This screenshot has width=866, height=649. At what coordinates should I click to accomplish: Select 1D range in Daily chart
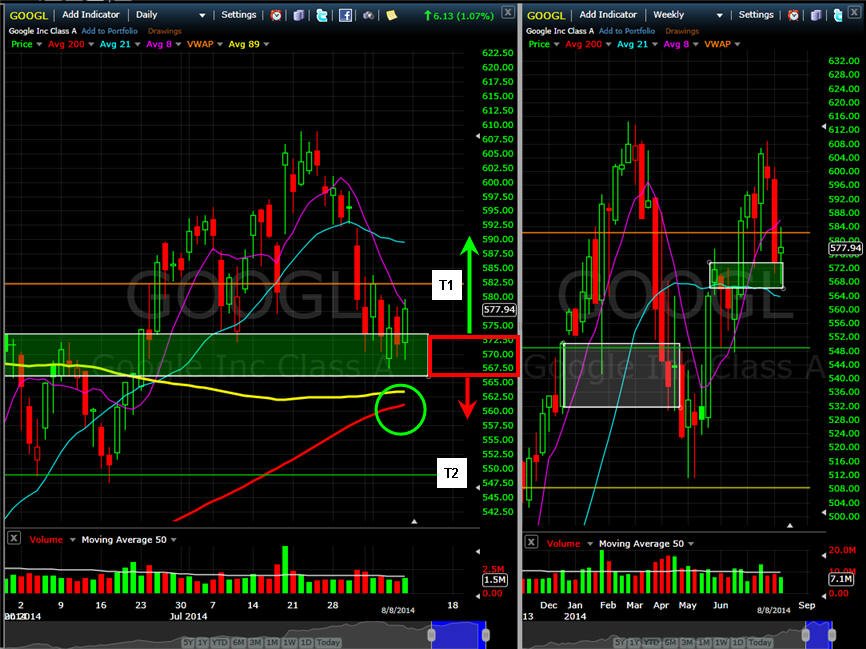(x=306, y=643)
